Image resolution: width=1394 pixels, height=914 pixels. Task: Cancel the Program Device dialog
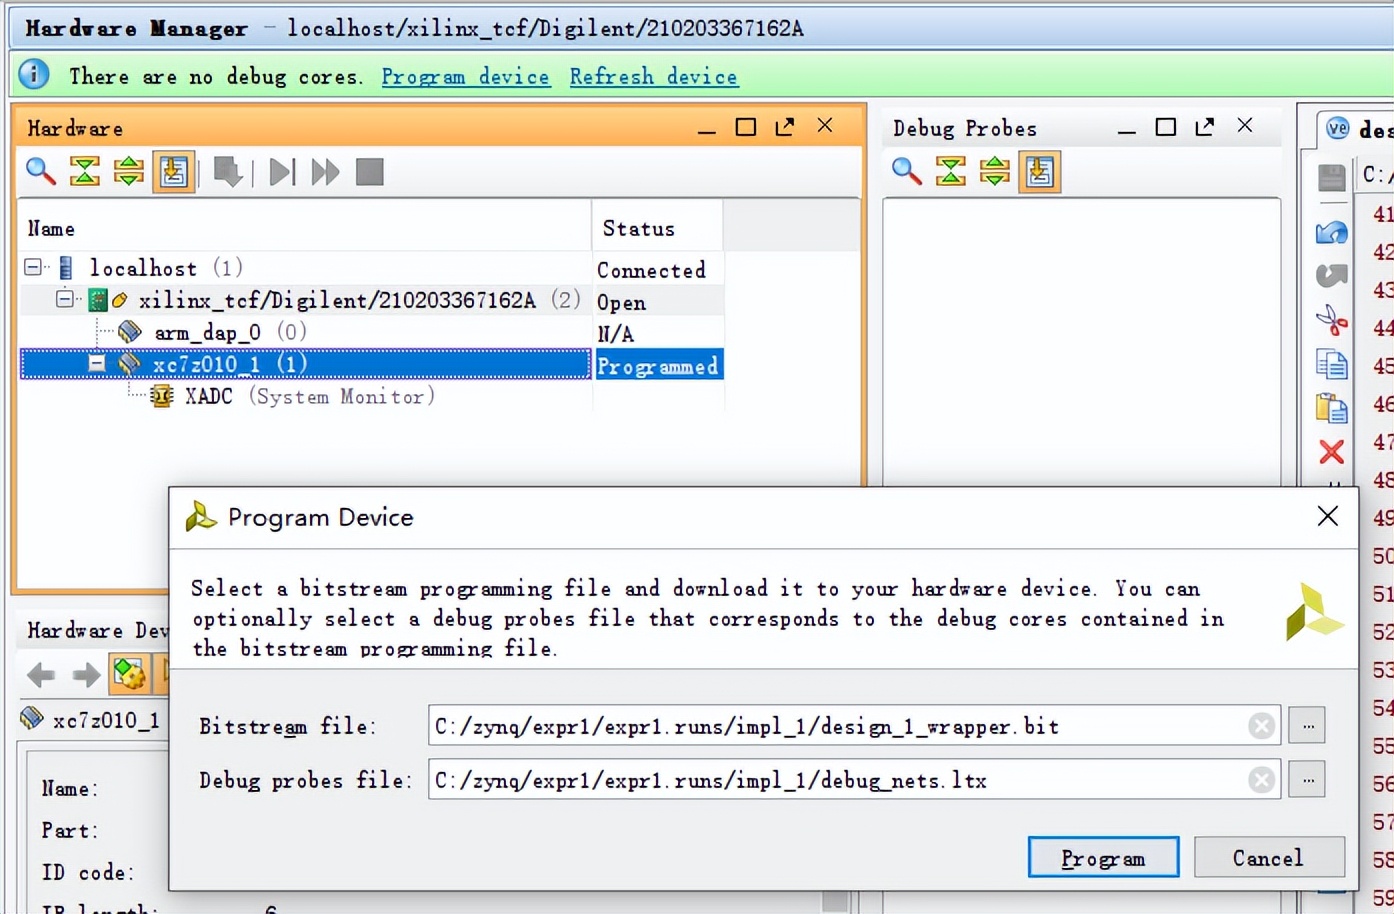tap(1268, 858)
